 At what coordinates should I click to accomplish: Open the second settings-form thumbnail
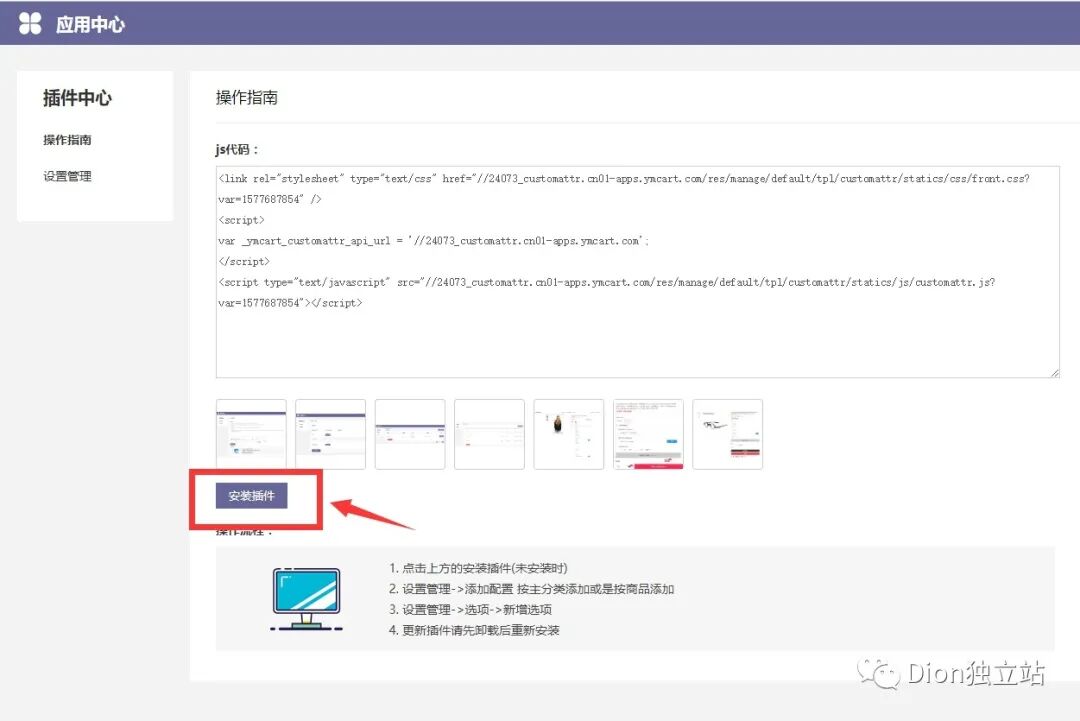tap(330, 434)
